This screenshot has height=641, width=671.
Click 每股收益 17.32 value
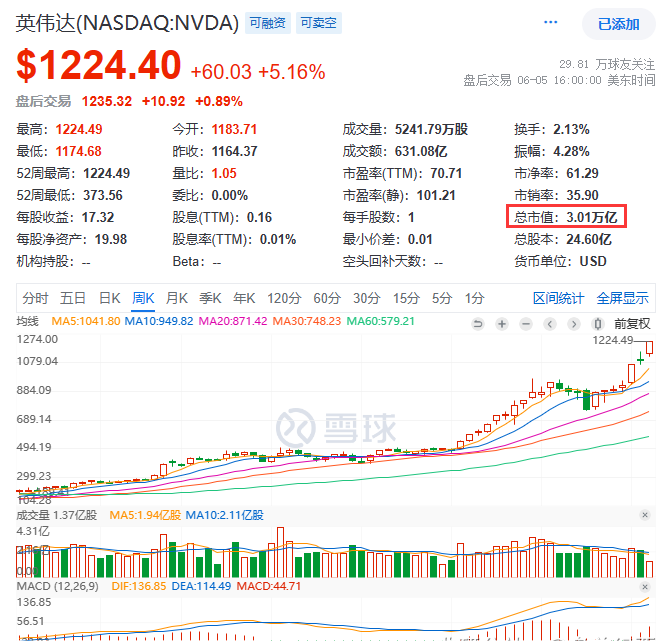(x=98, y=217)
